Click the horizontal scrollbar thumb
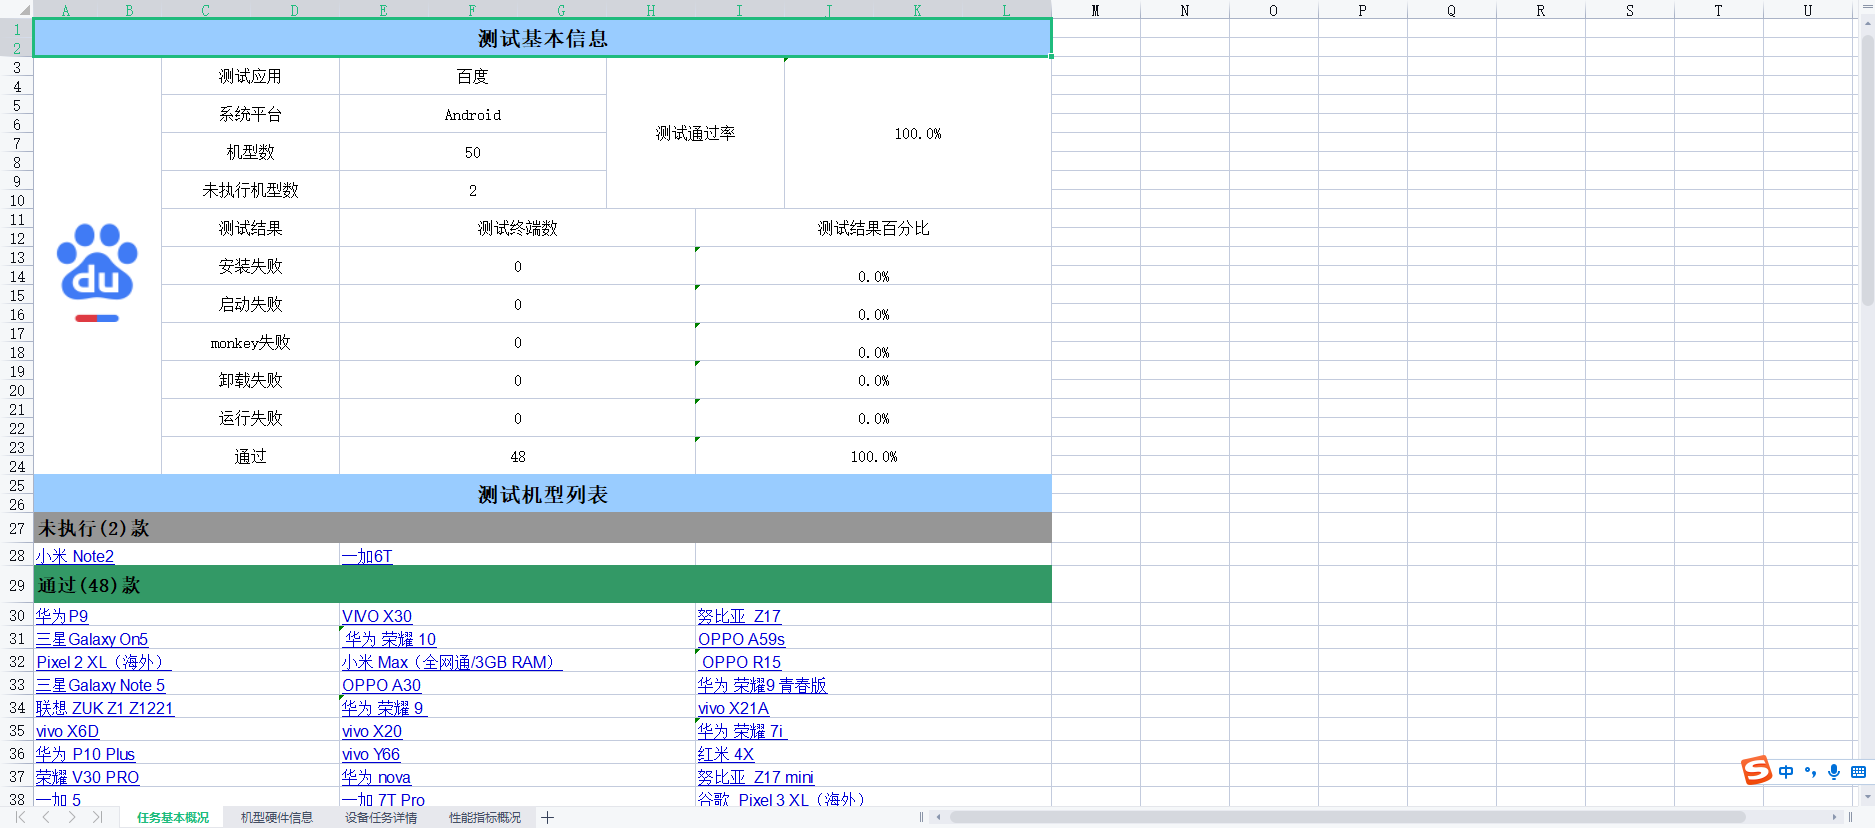 [x=1347, y=817]
